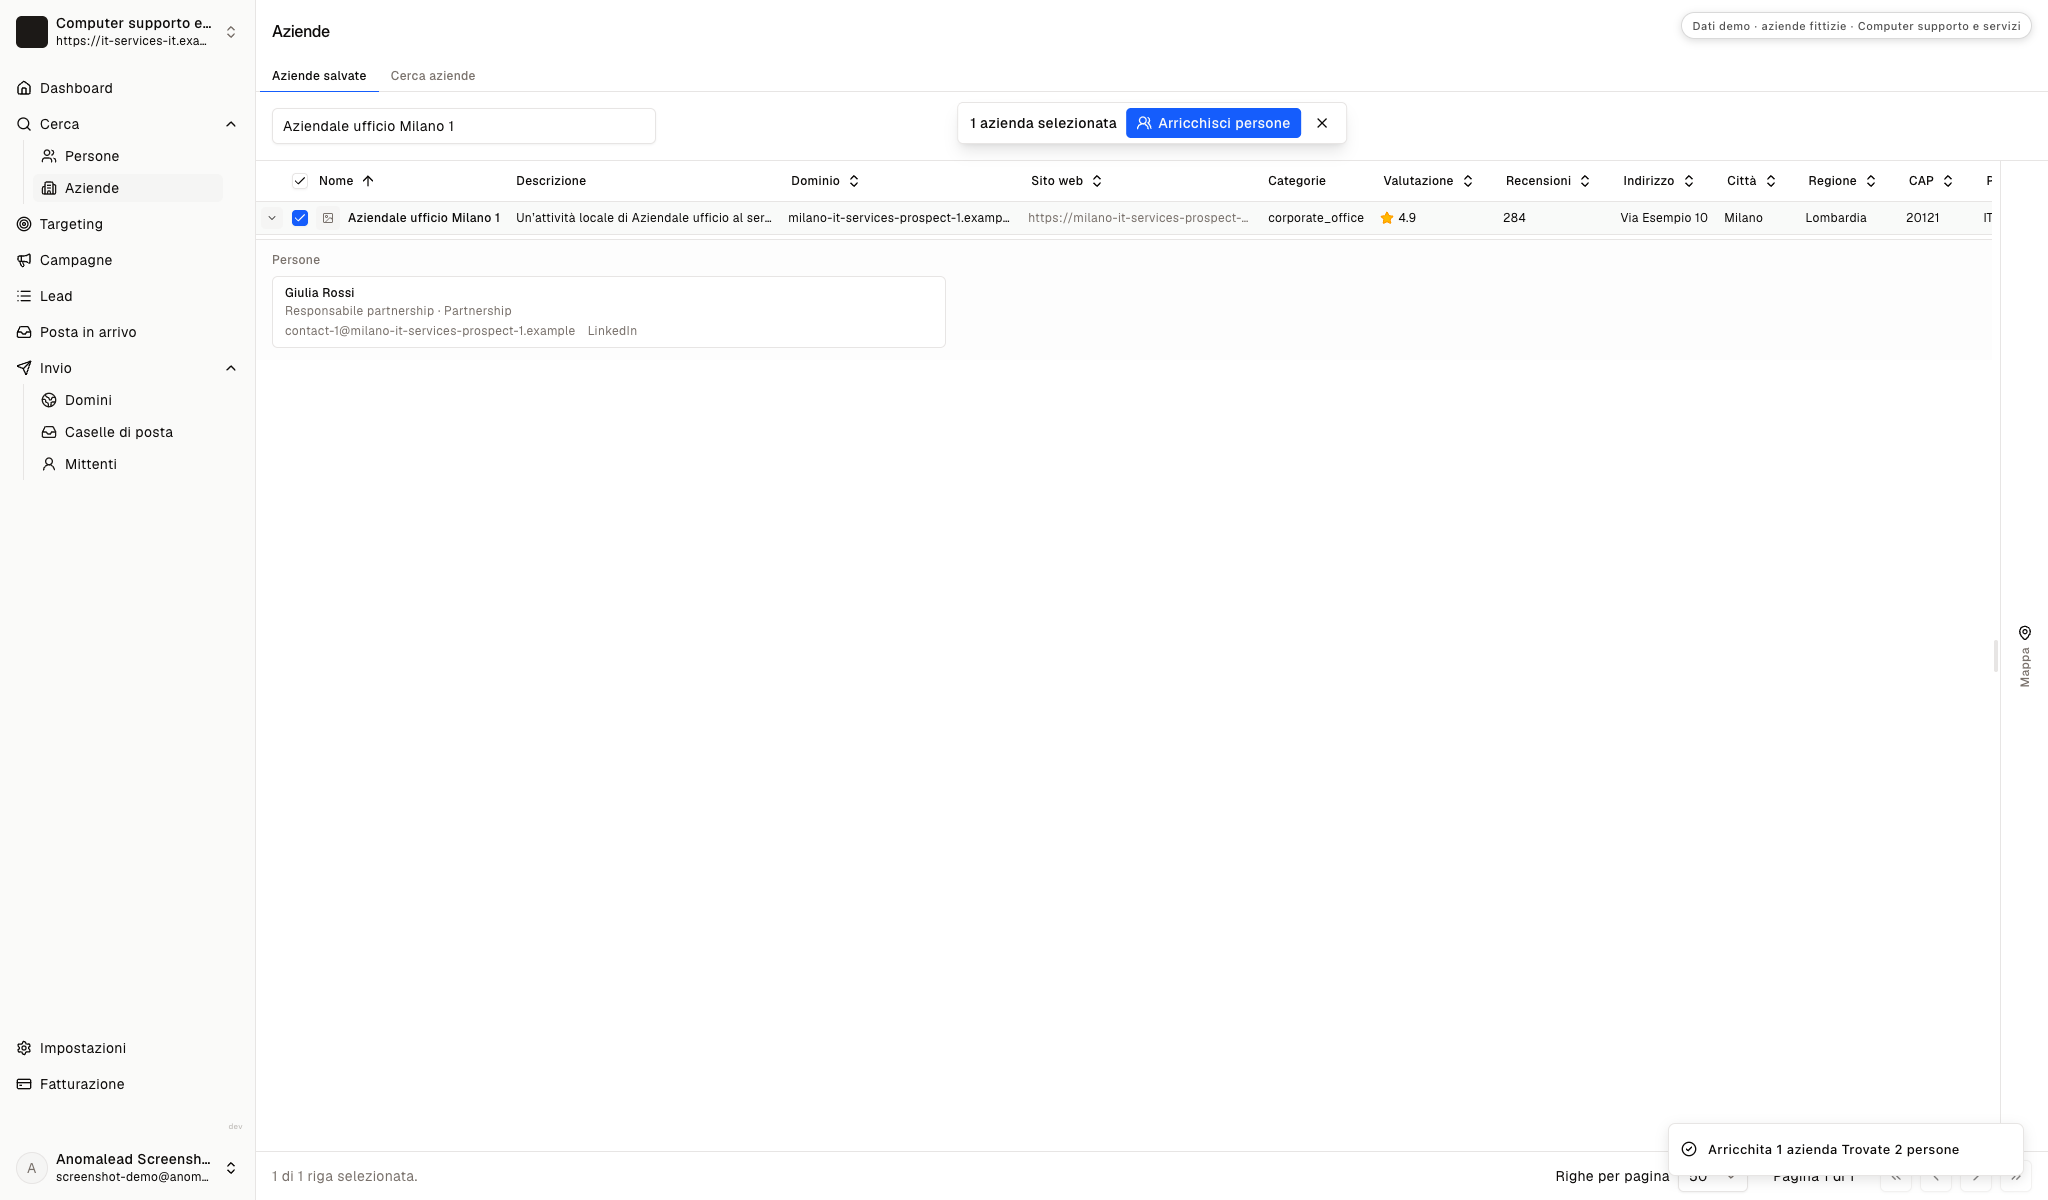Click the Arricchisci persone button
Screen dimensions: 2048x1200
click(1213, 123)
